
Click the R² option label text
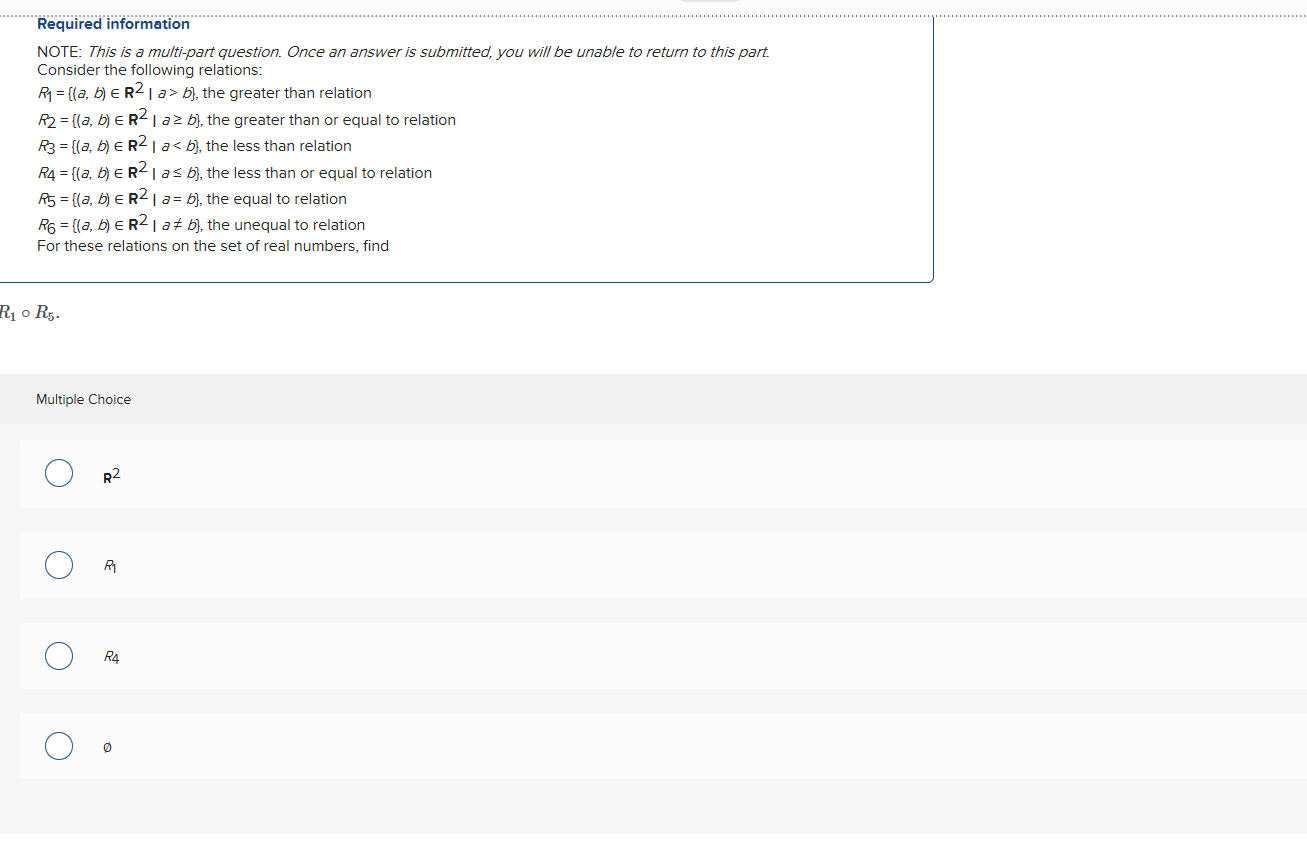110,477
